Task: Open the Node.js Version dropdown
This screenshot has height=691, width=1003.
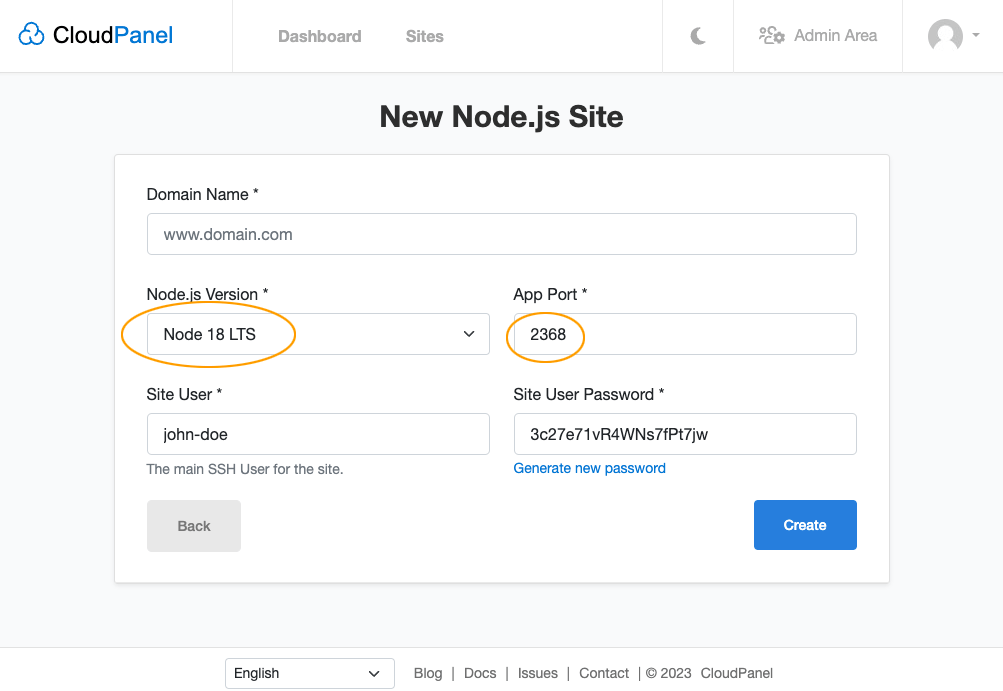Action: [x=318, y=334]
